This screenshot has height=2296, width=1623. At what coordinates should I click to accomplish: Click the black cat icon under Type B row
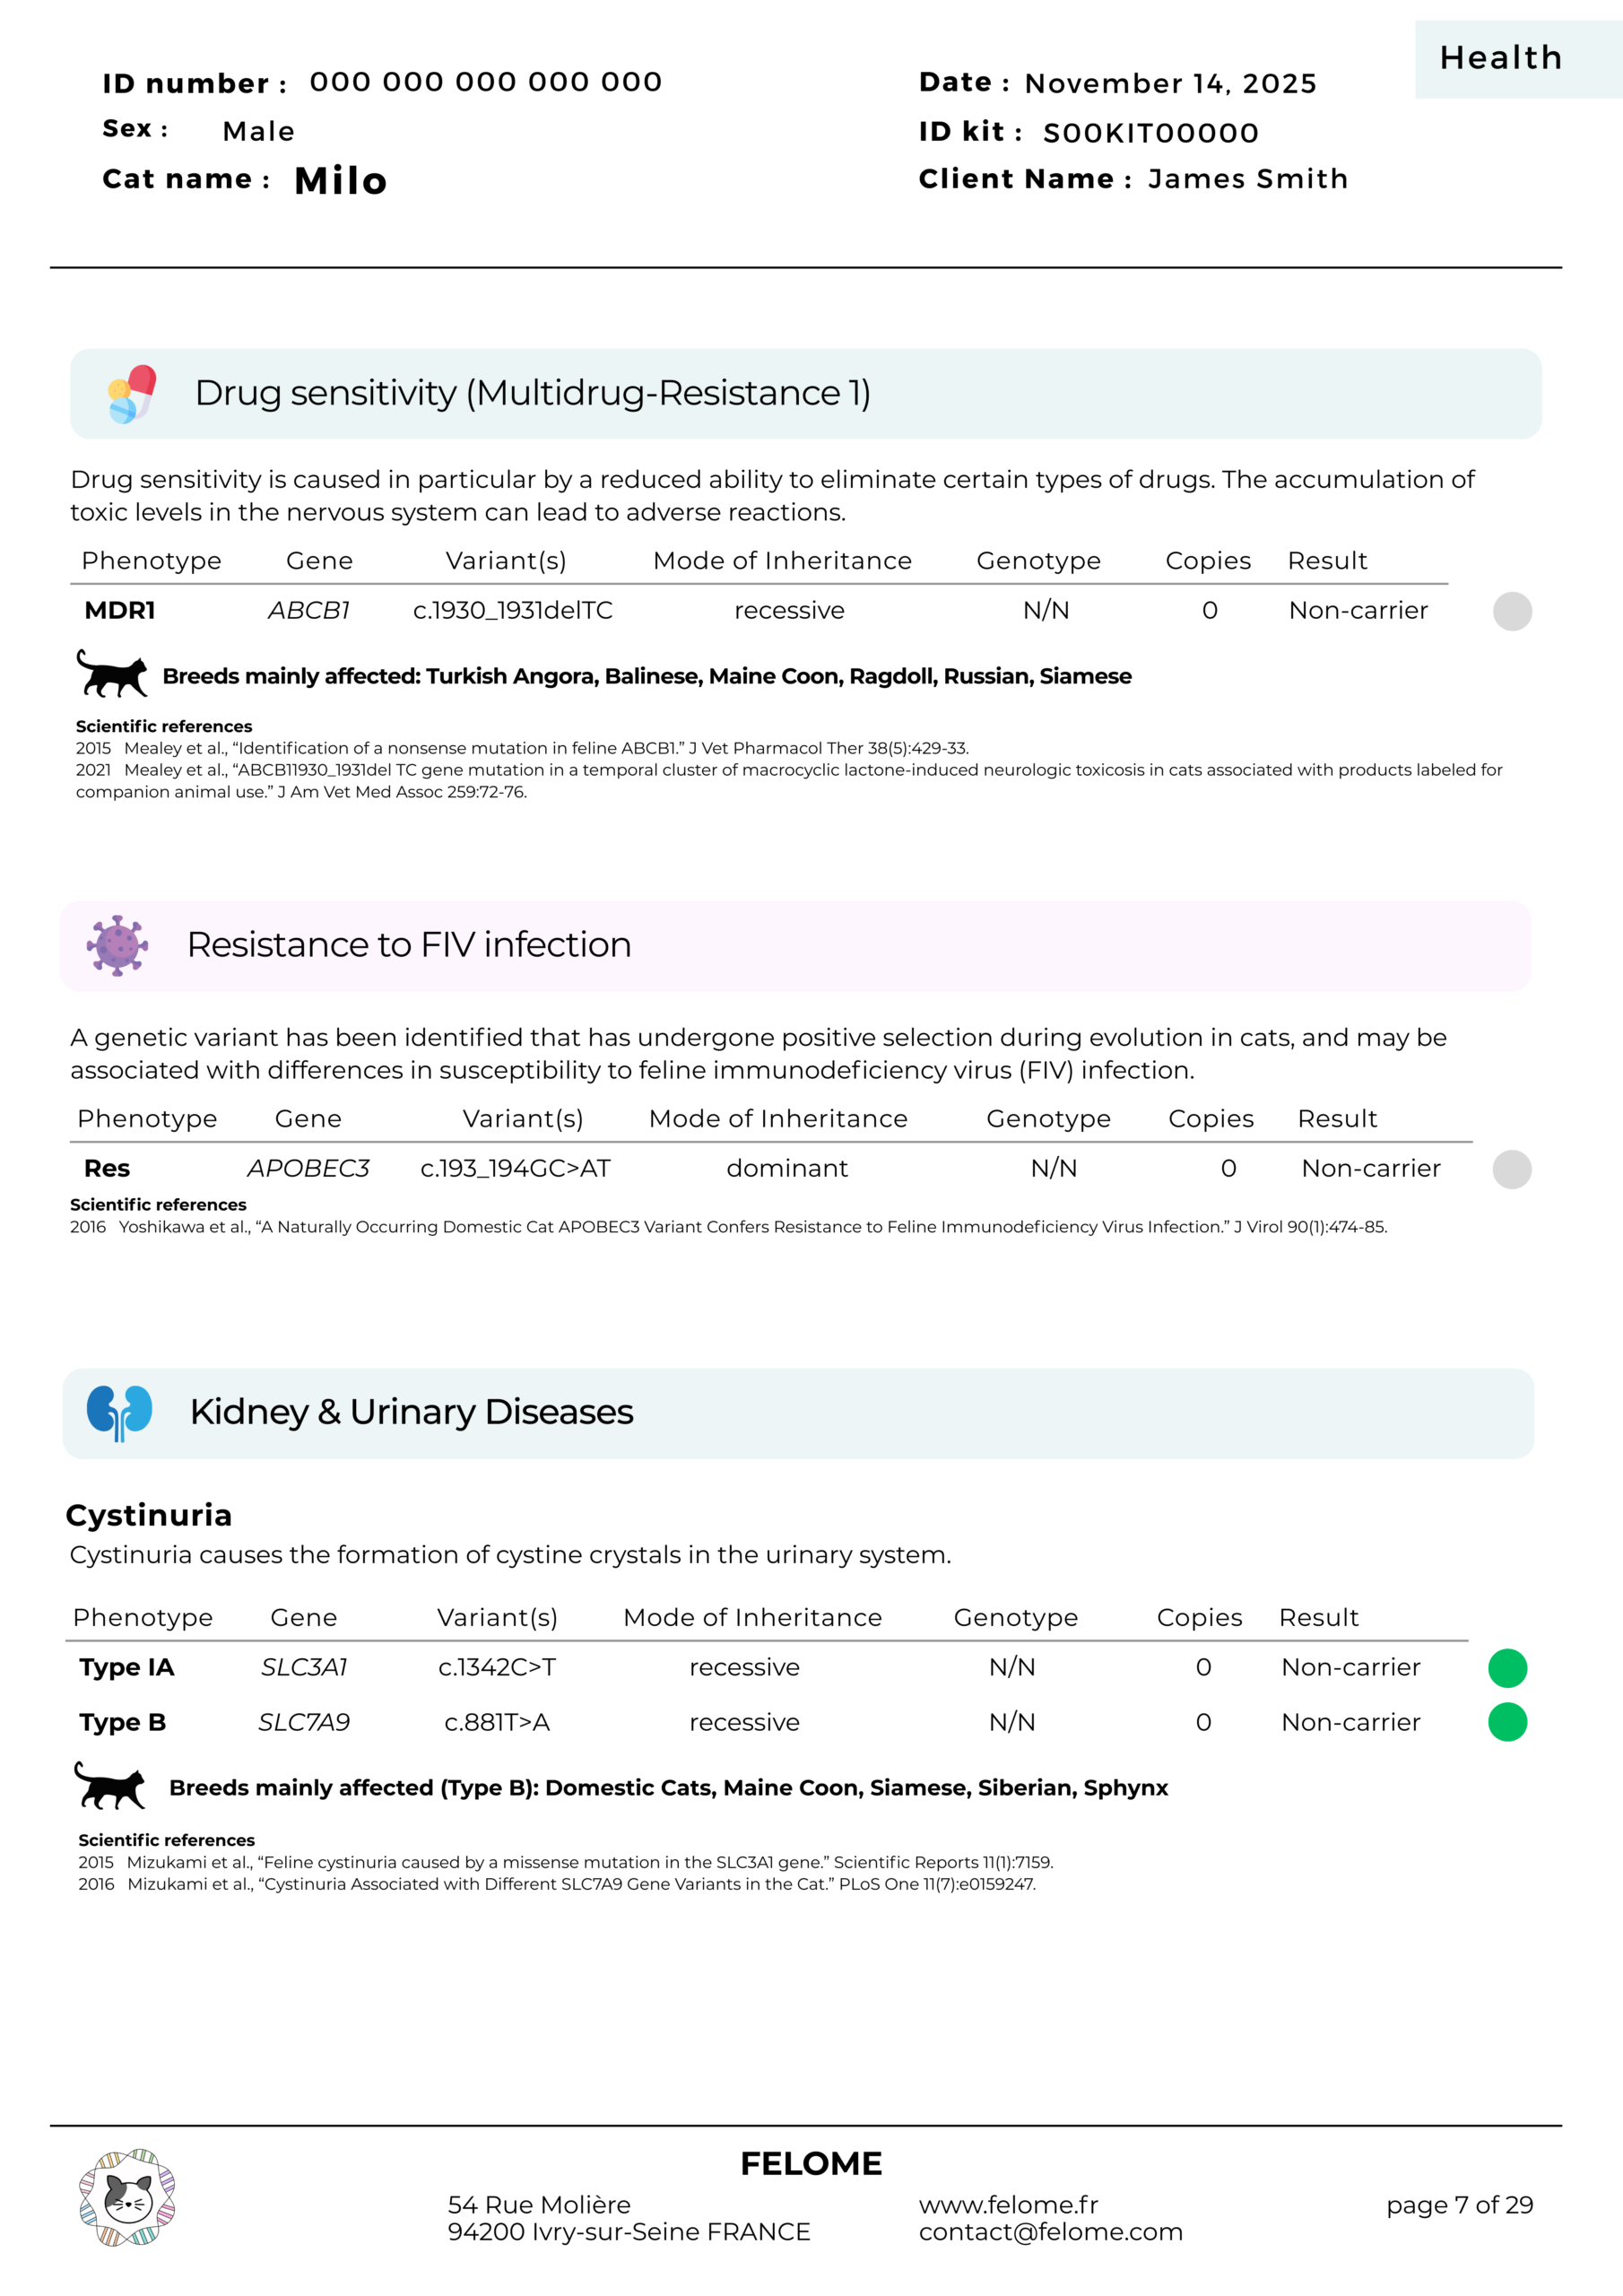[x=110, y=1785]
